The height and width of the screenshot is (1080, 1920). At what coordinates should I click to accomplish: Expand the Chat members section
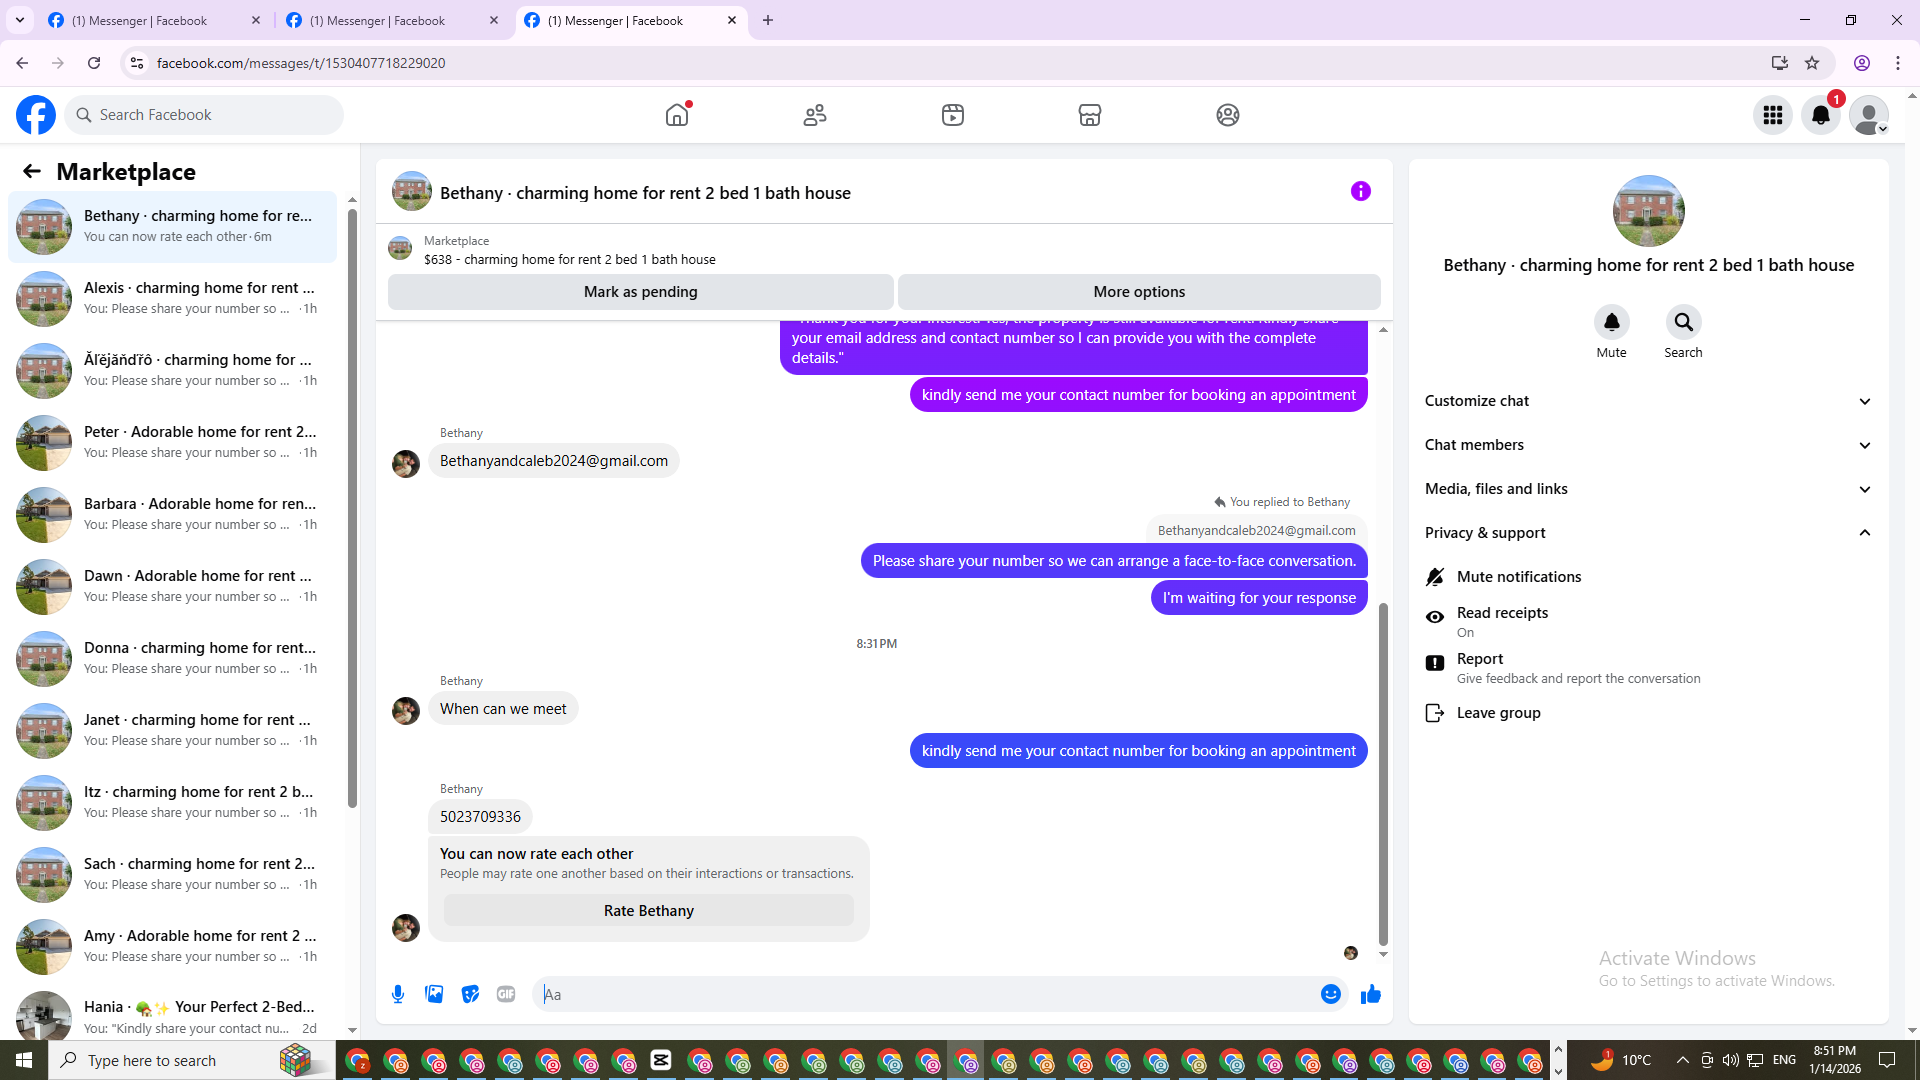pos(1647,445)
